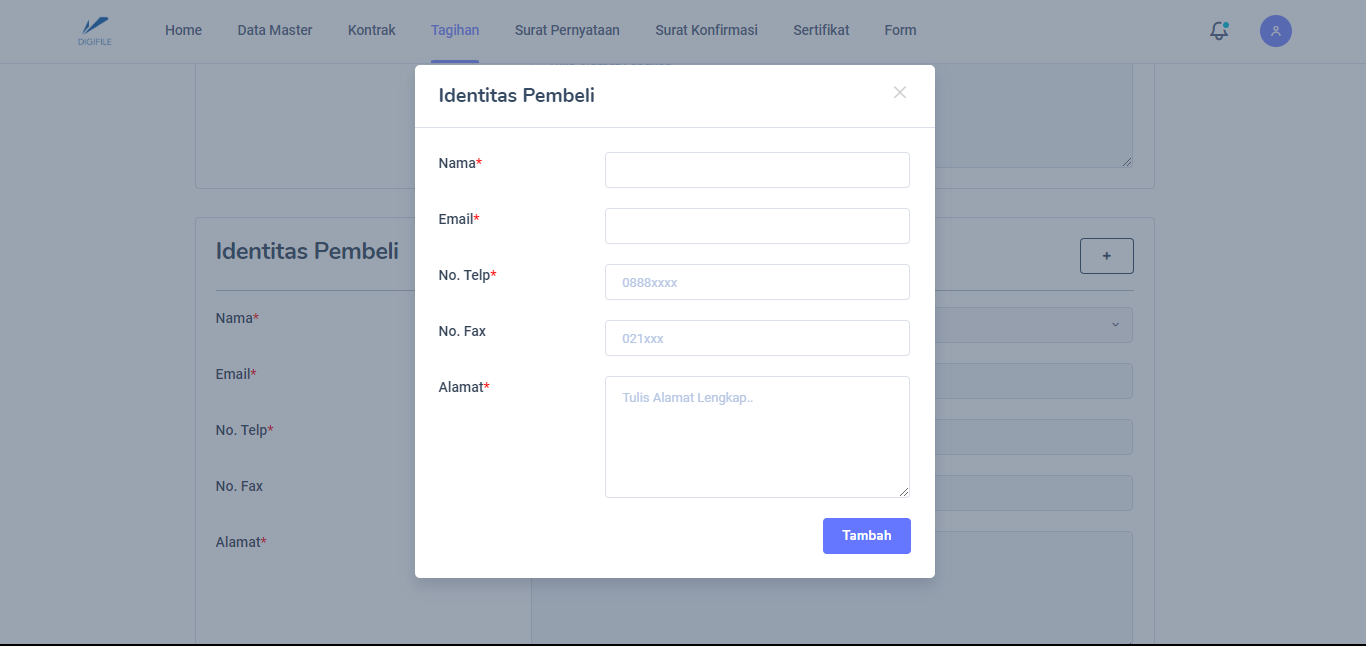Open the Surat Pernyataan menu
Viewport: 1366px width, 646px height.
pos(567,31)
